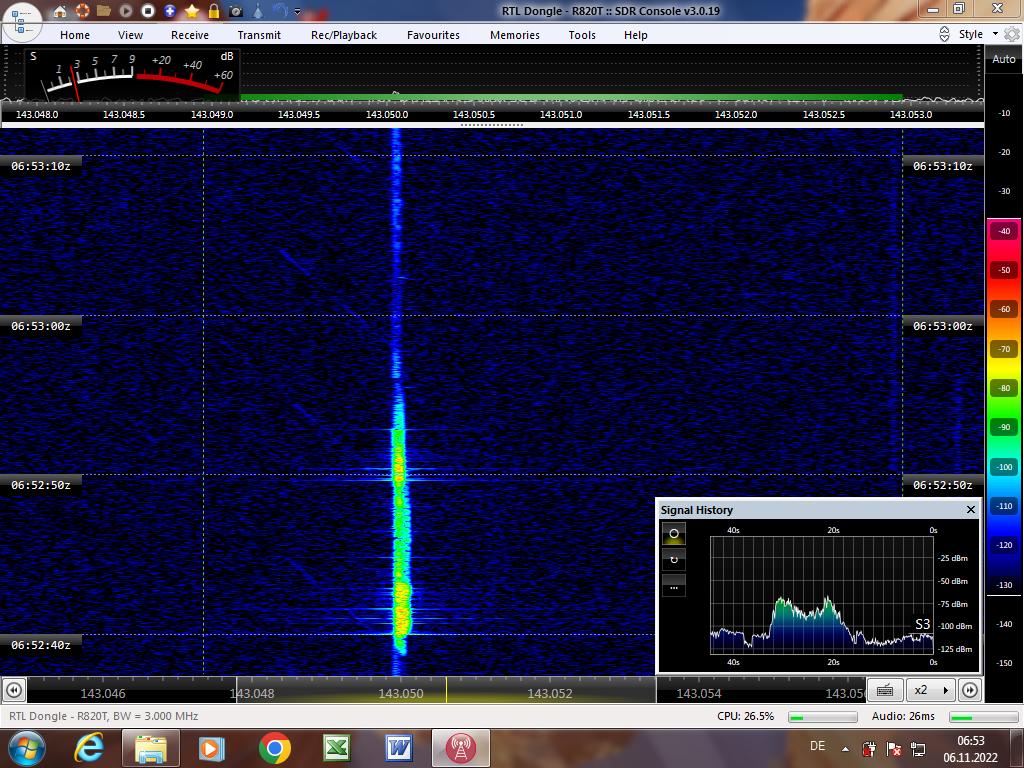This screenshot has height=768, width=1024.
Task: Click the Home house icon in quick toolbar
Action: [60, 11]
